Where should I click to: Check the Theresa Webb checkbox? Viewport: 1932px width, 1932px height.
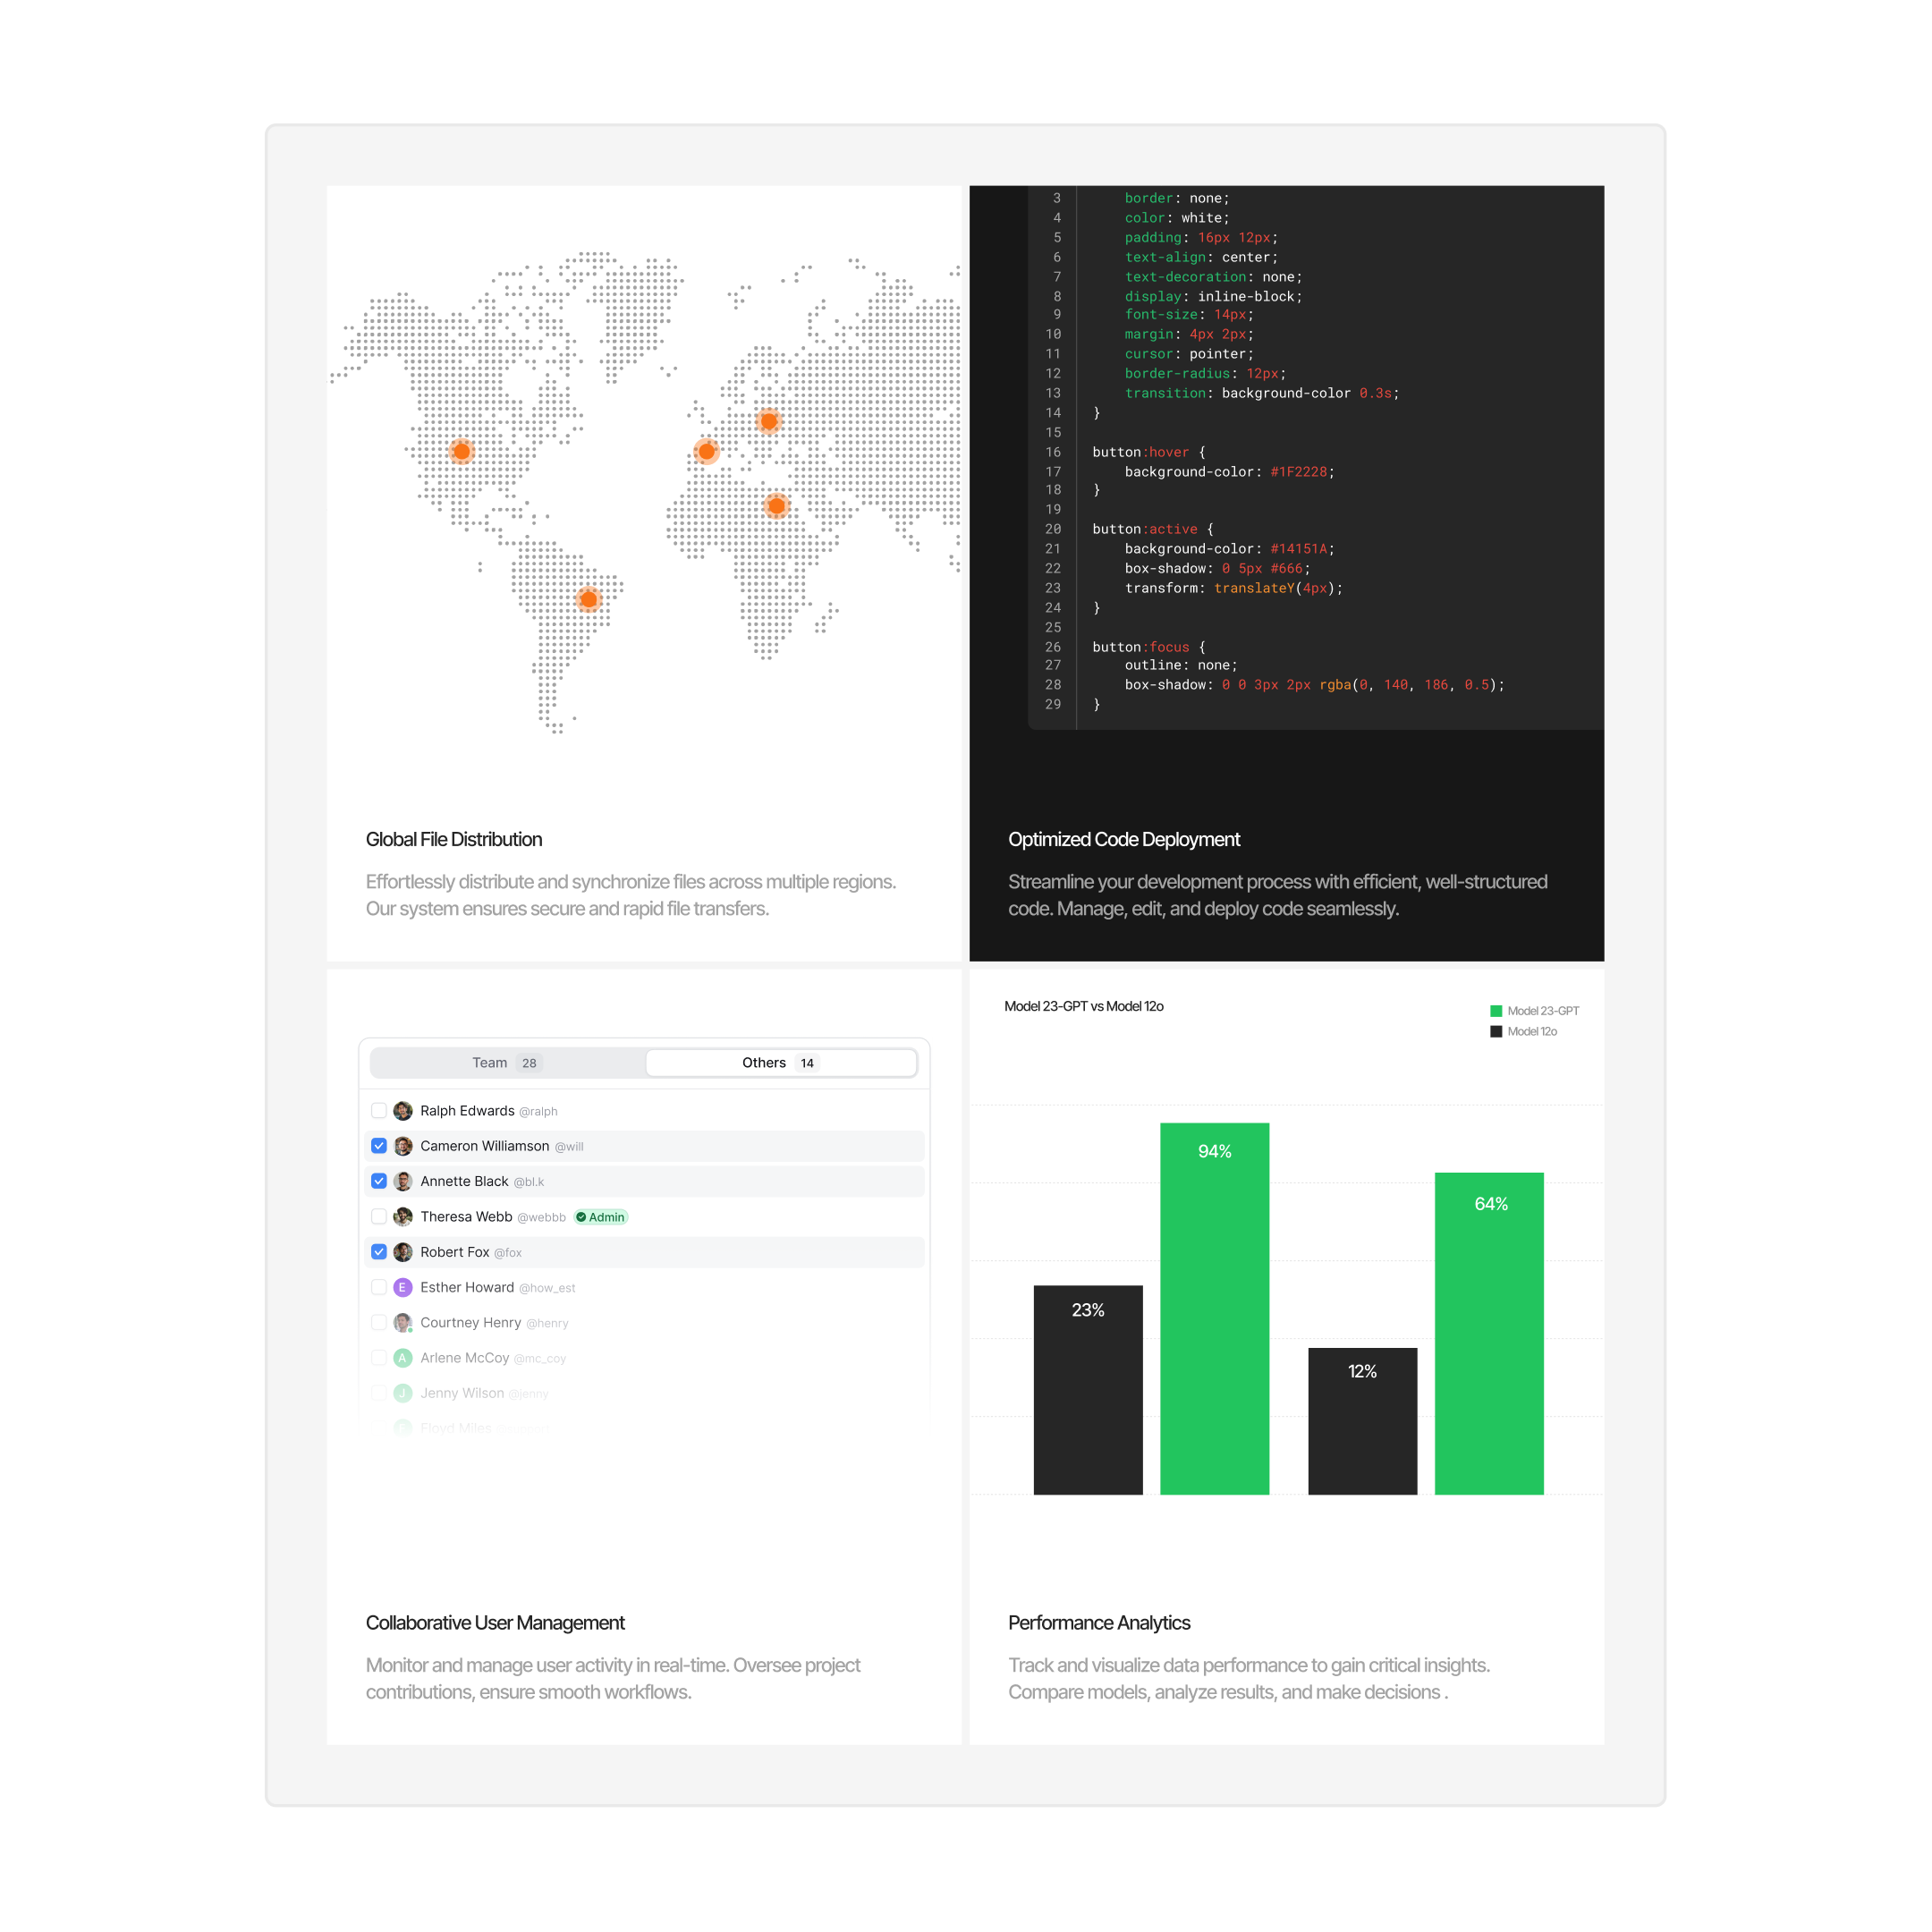(379, 1217)
